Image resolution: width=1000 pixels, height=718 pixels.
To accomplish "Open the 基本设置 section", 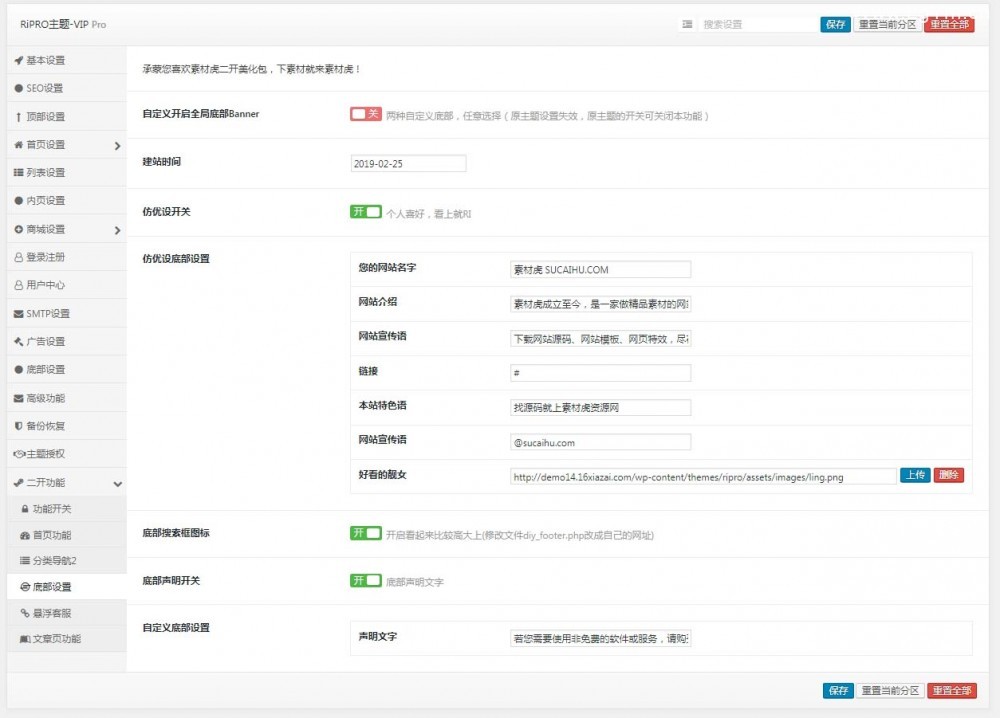I will tap(67, 61).
